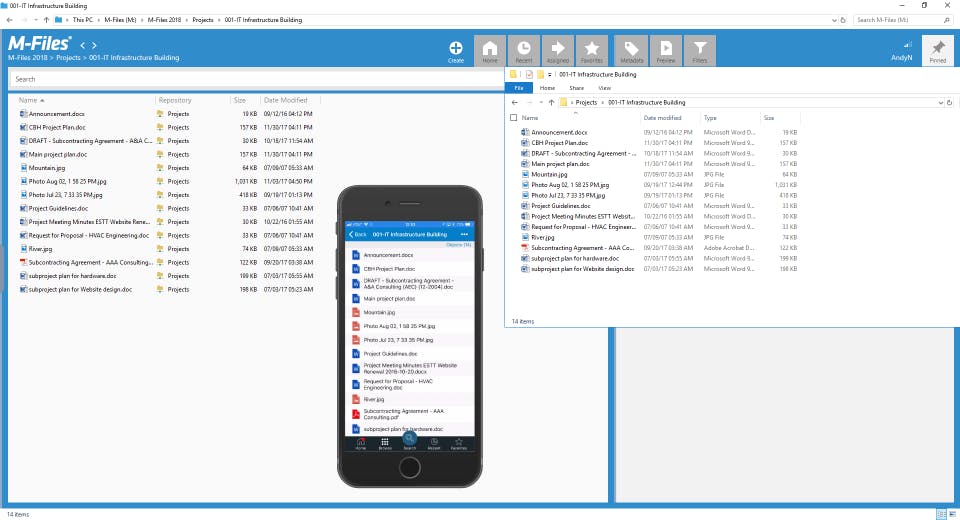960x520 pixels.
Task: Open the Filters funnel icon
Action: pyautogui.click(x=700, y=50)
